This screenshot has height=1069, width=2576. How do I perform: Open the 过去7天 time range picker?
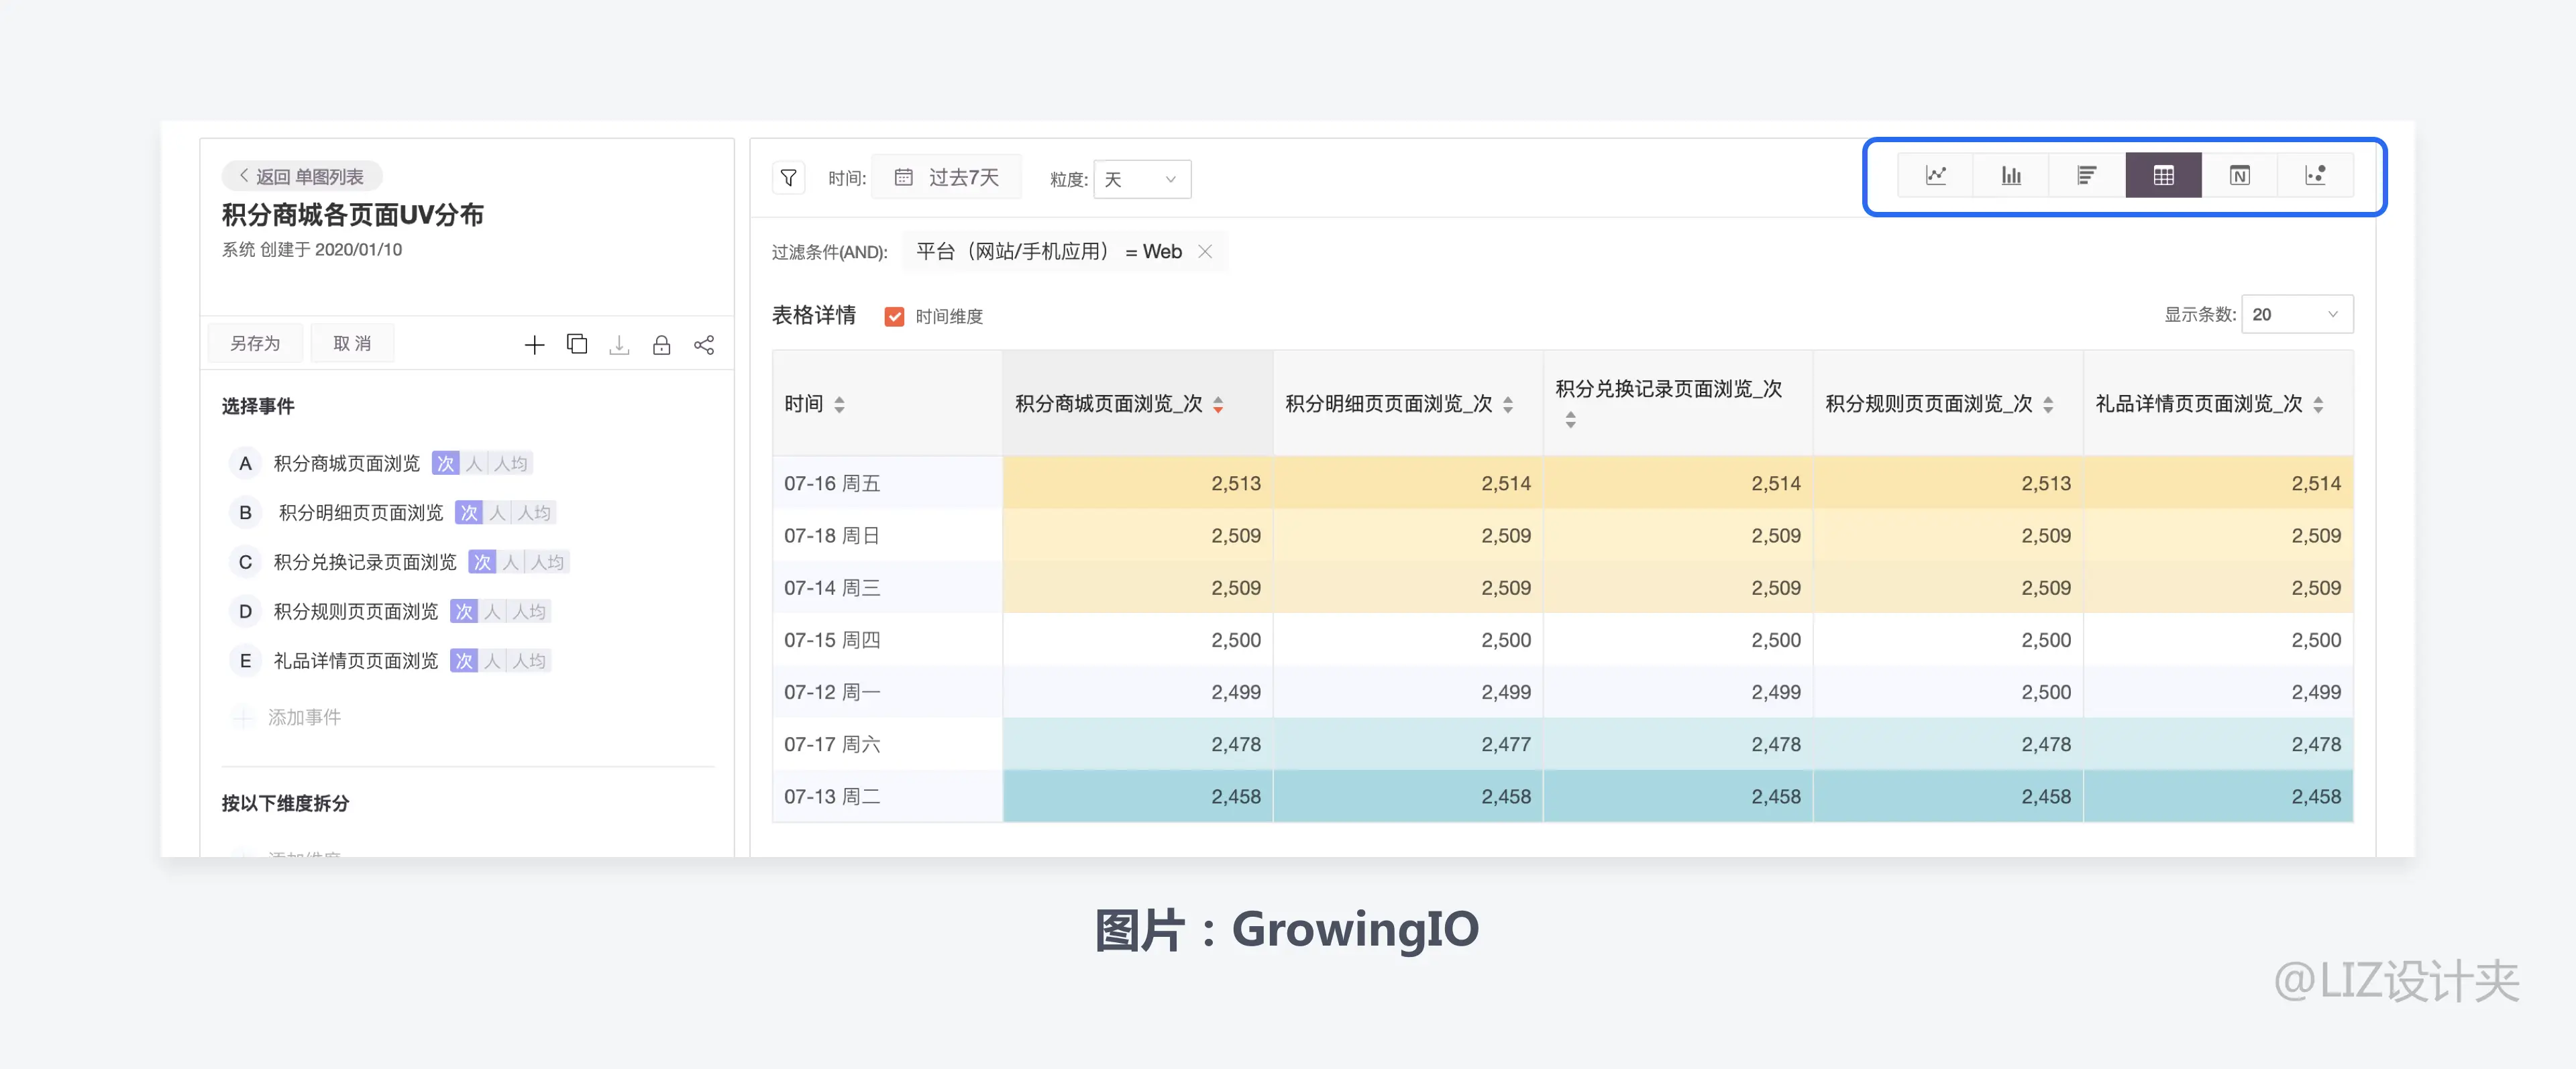click(946, 176)
